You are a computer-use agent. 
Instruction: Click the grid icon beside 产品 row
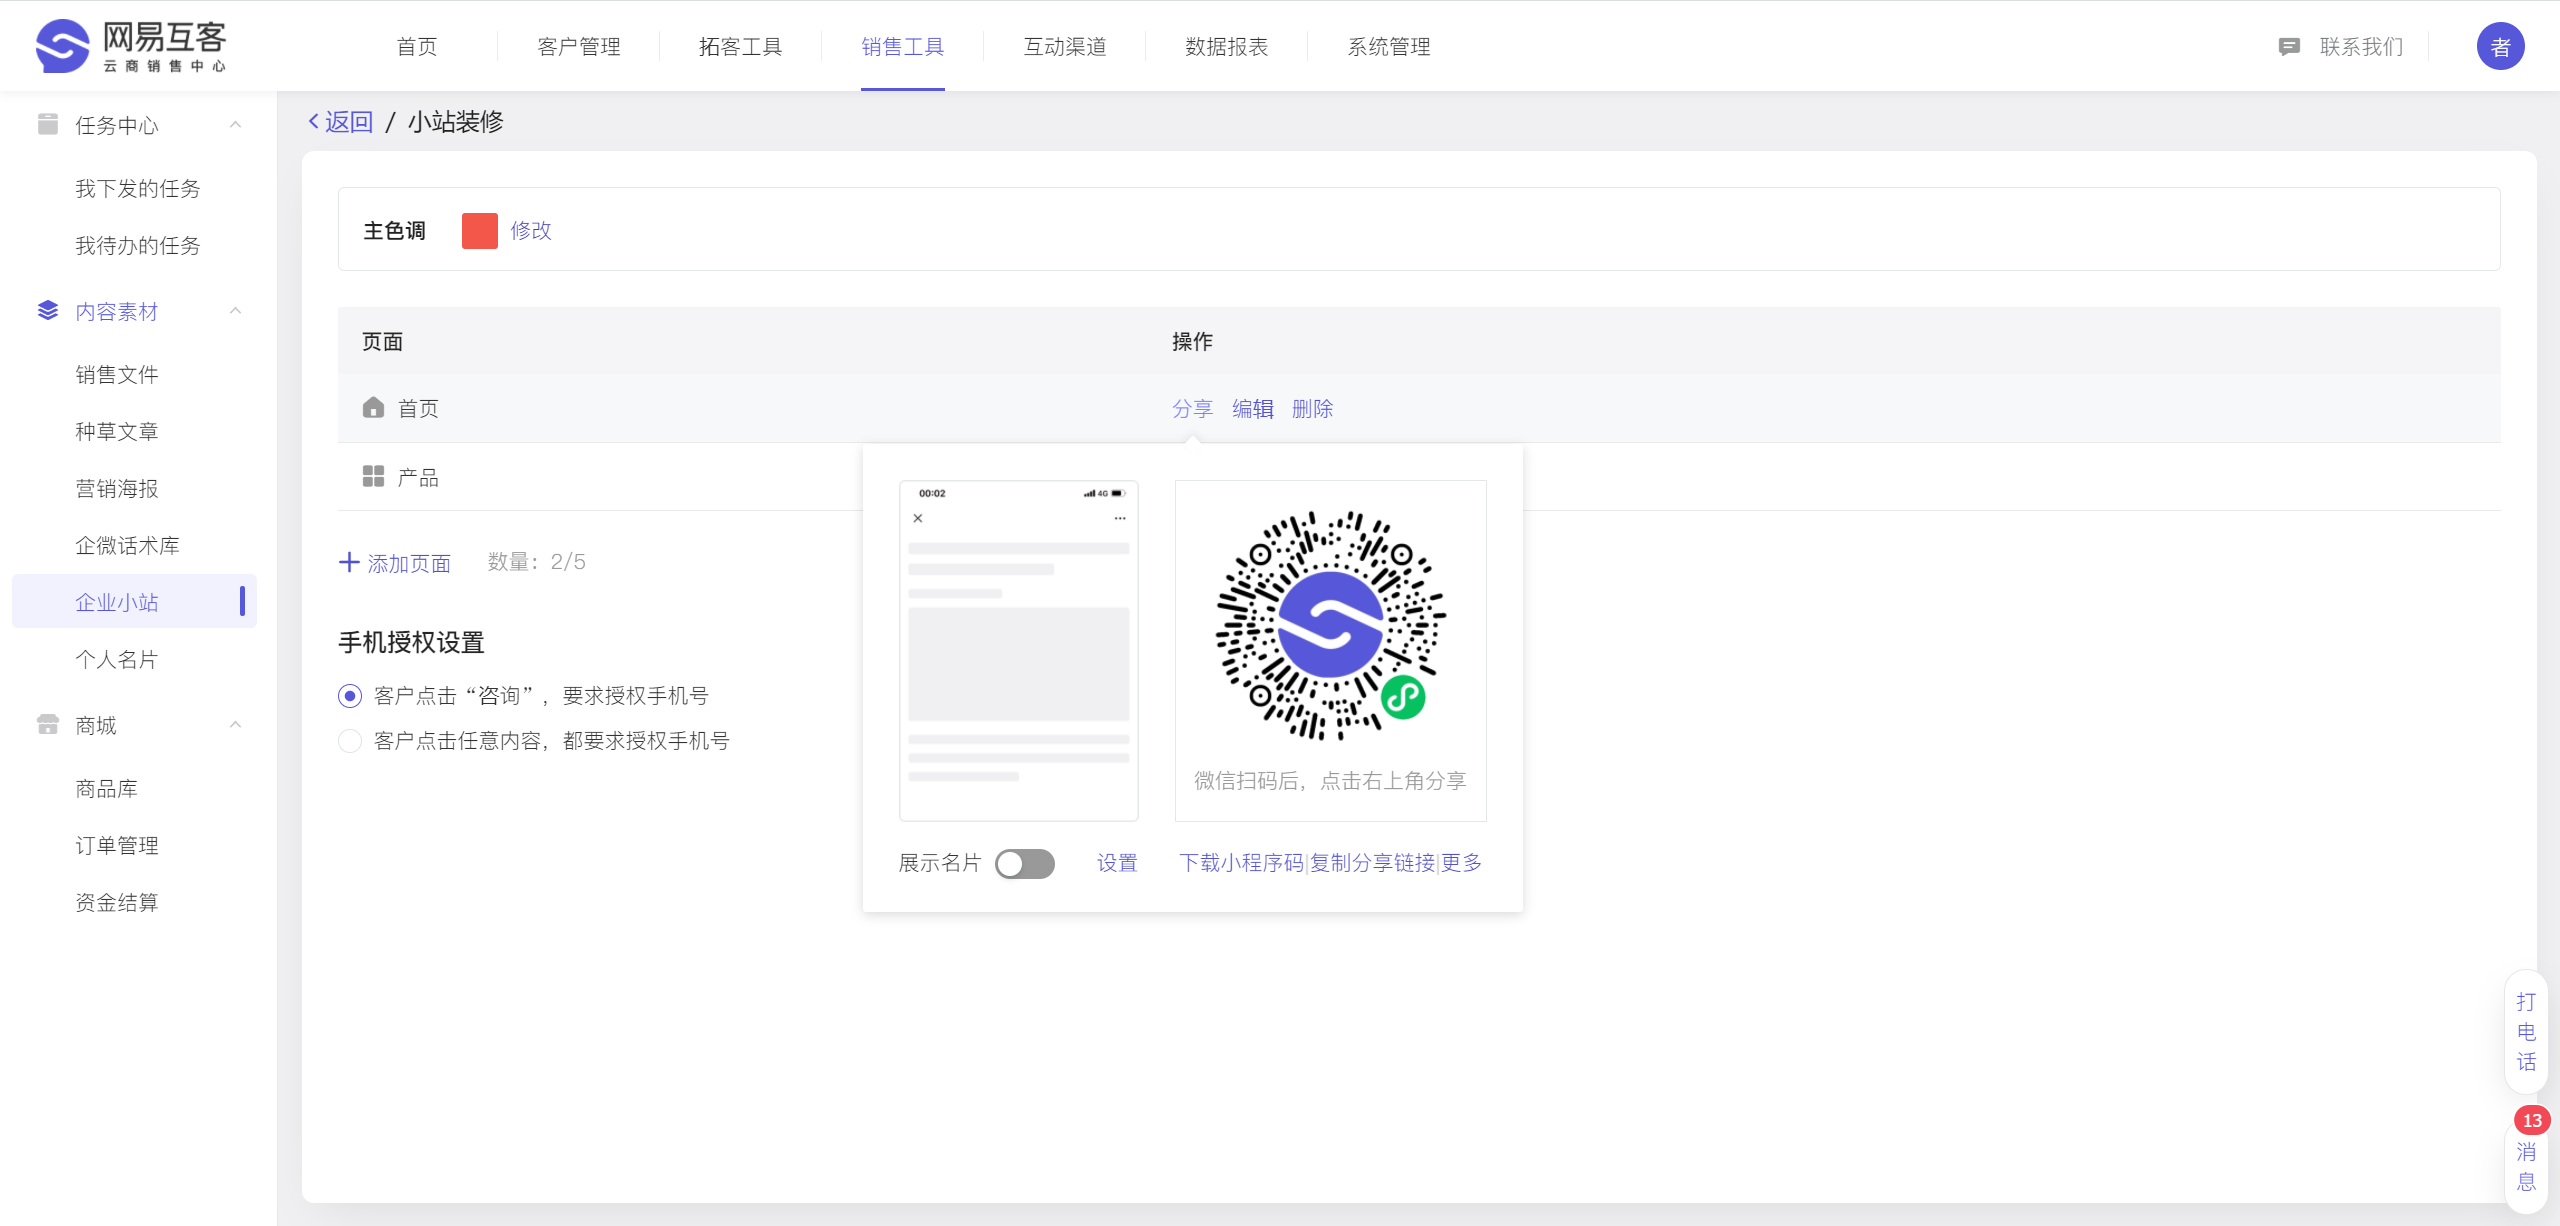373,476
